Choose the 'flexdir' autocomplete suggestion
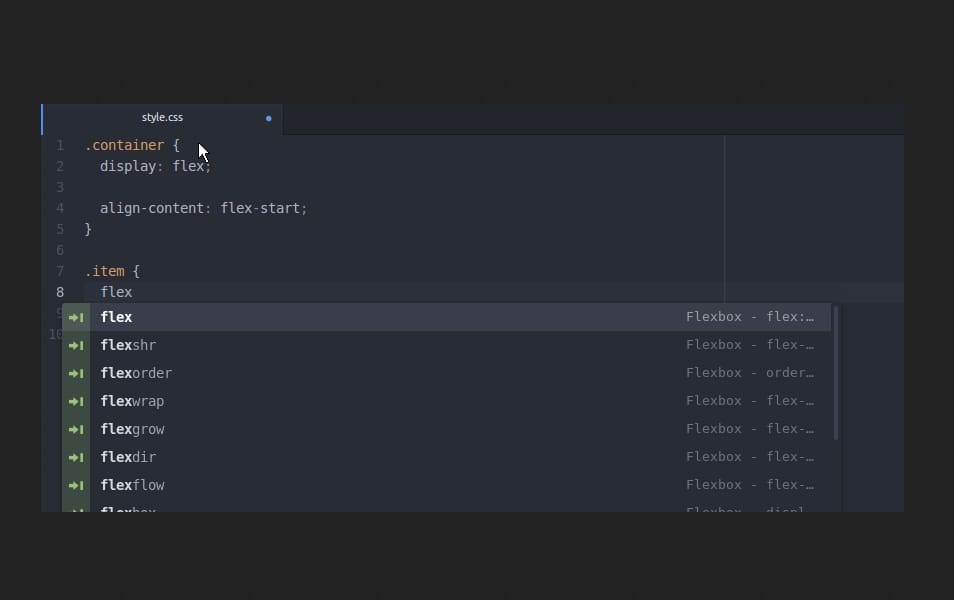 [x=447, y=457]
